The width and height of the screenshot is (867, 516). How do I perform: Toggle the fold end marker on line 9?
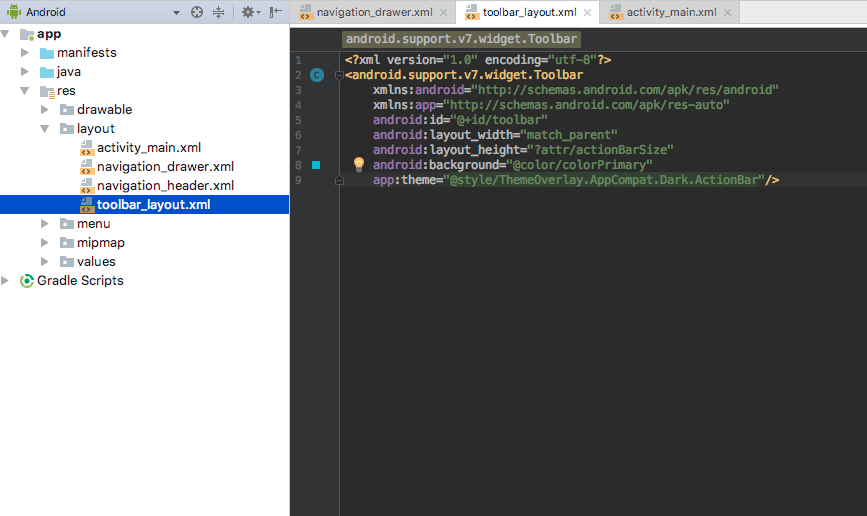[340, 180]
